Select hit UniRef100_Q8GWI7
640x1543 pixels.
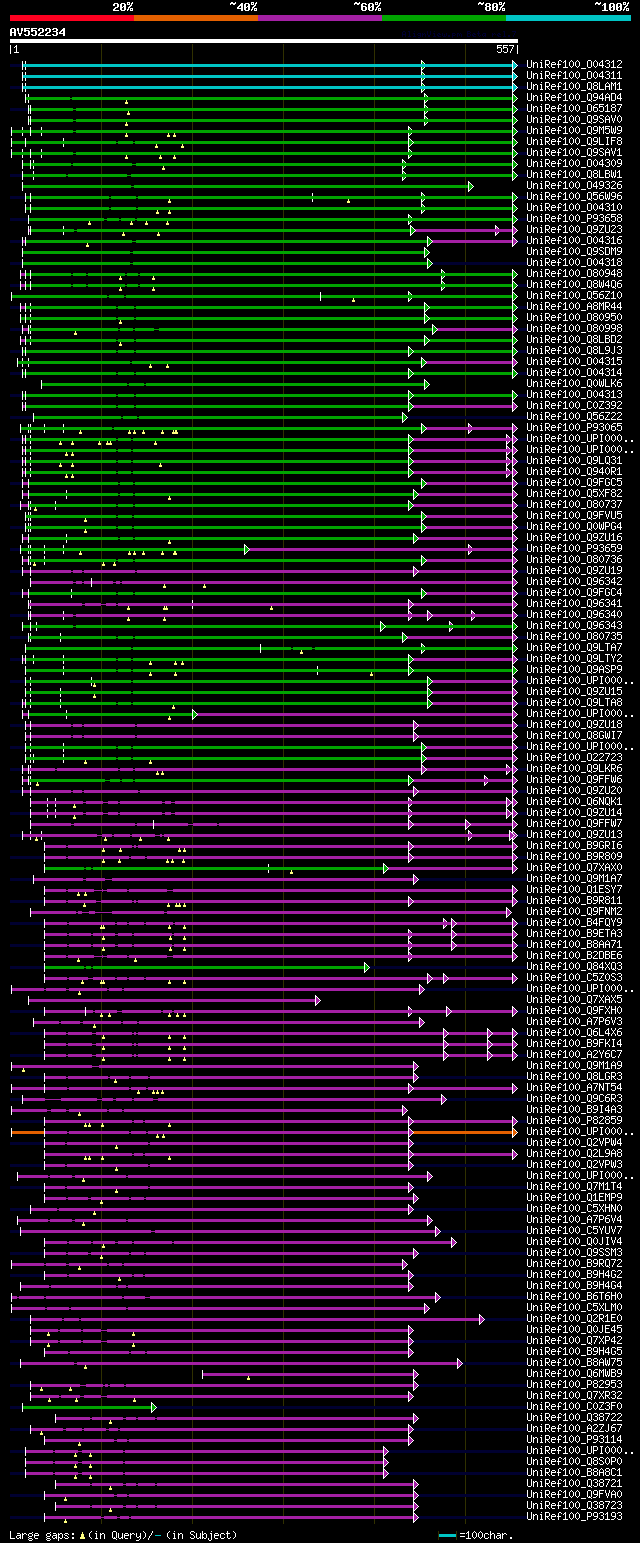[574, 736]
